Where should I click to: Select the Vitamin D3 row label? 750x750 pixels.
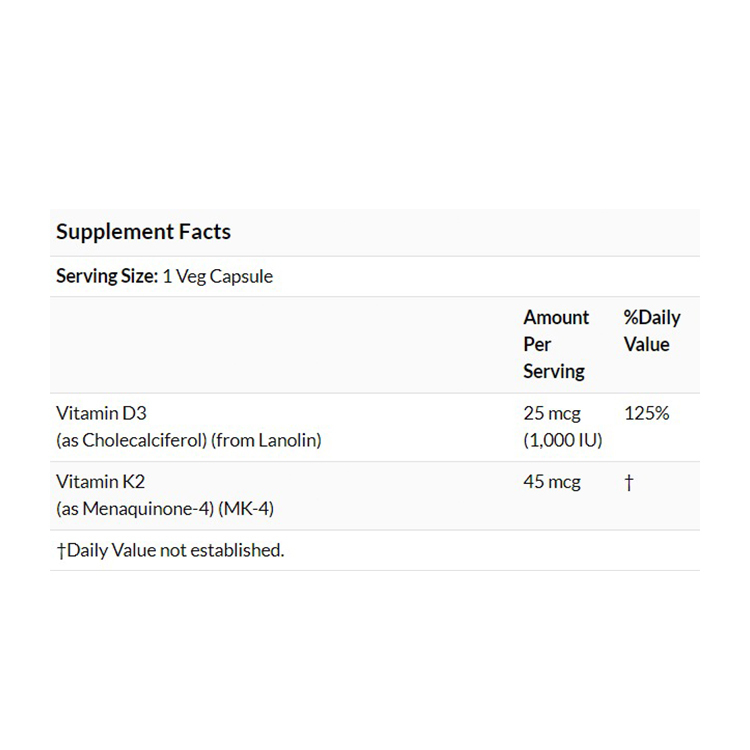pyautogui.click(x=102, y=413)
